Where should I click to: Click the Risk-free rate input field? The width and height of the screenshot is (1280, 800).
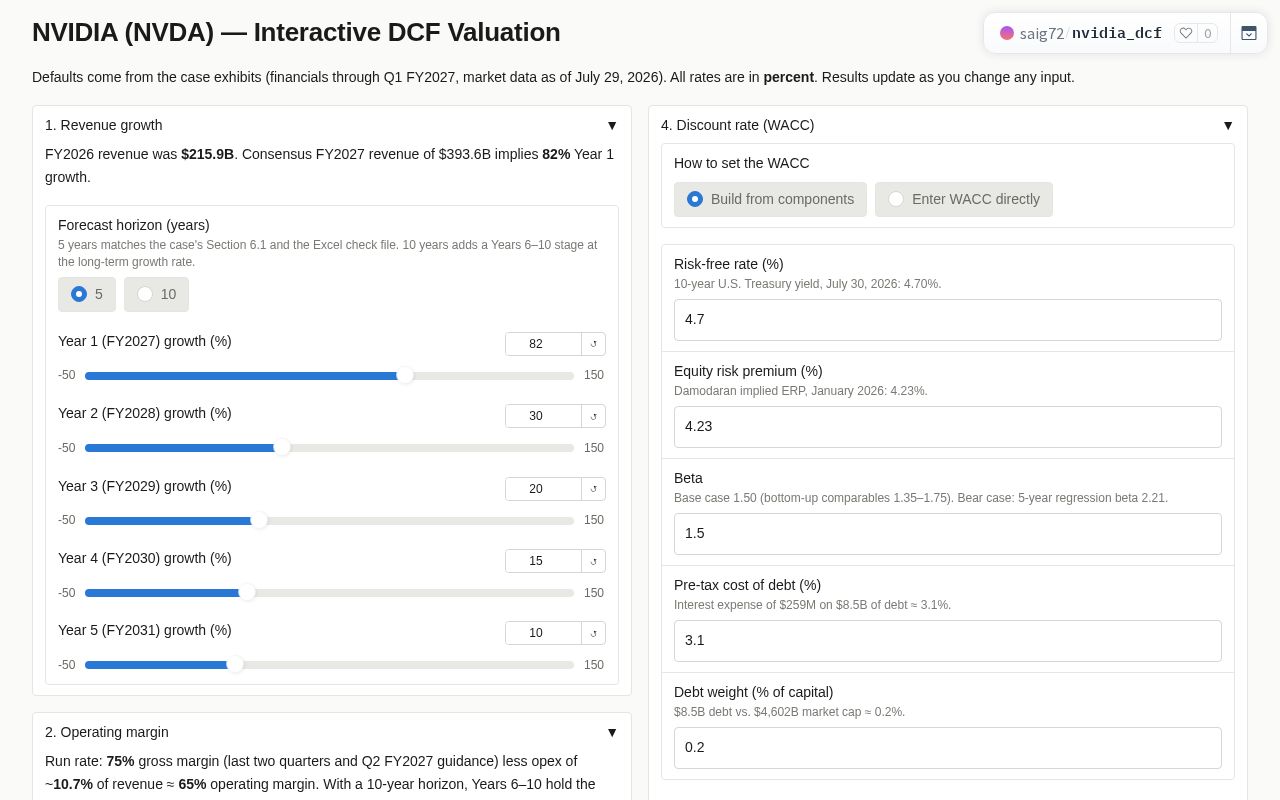tap(948, 320)
